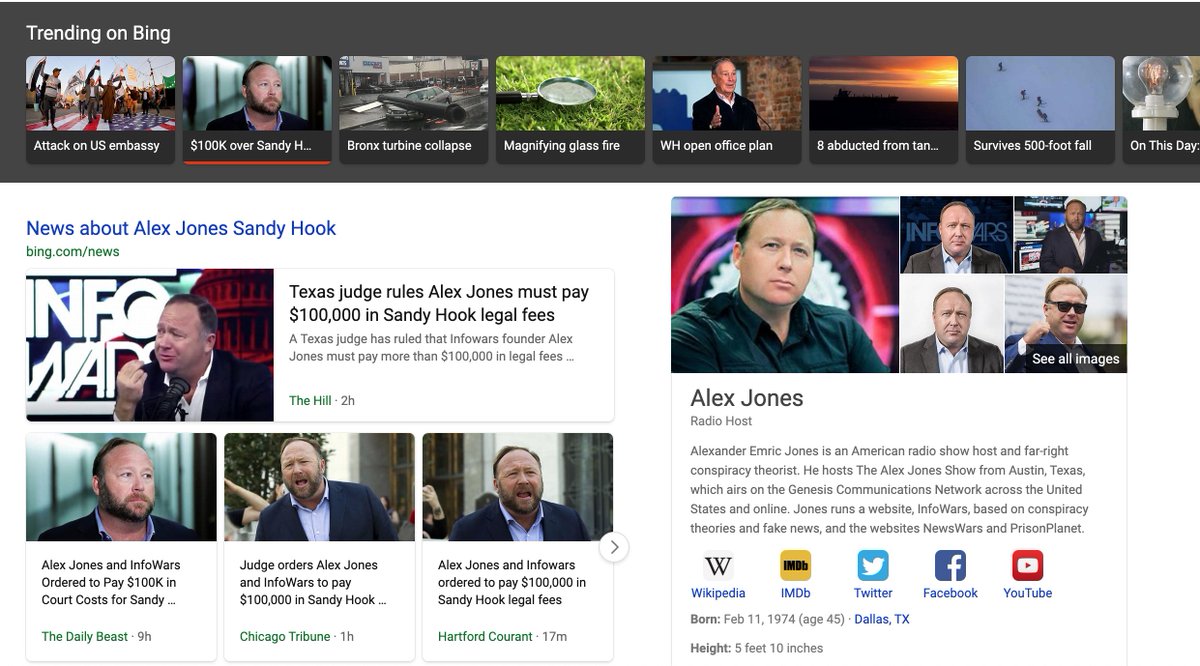Image resolution: width=1200 pixels, height=666 pixels.
Task: Open trending 'Magnifying glass fire'
Action: click(x=570, y=109)
